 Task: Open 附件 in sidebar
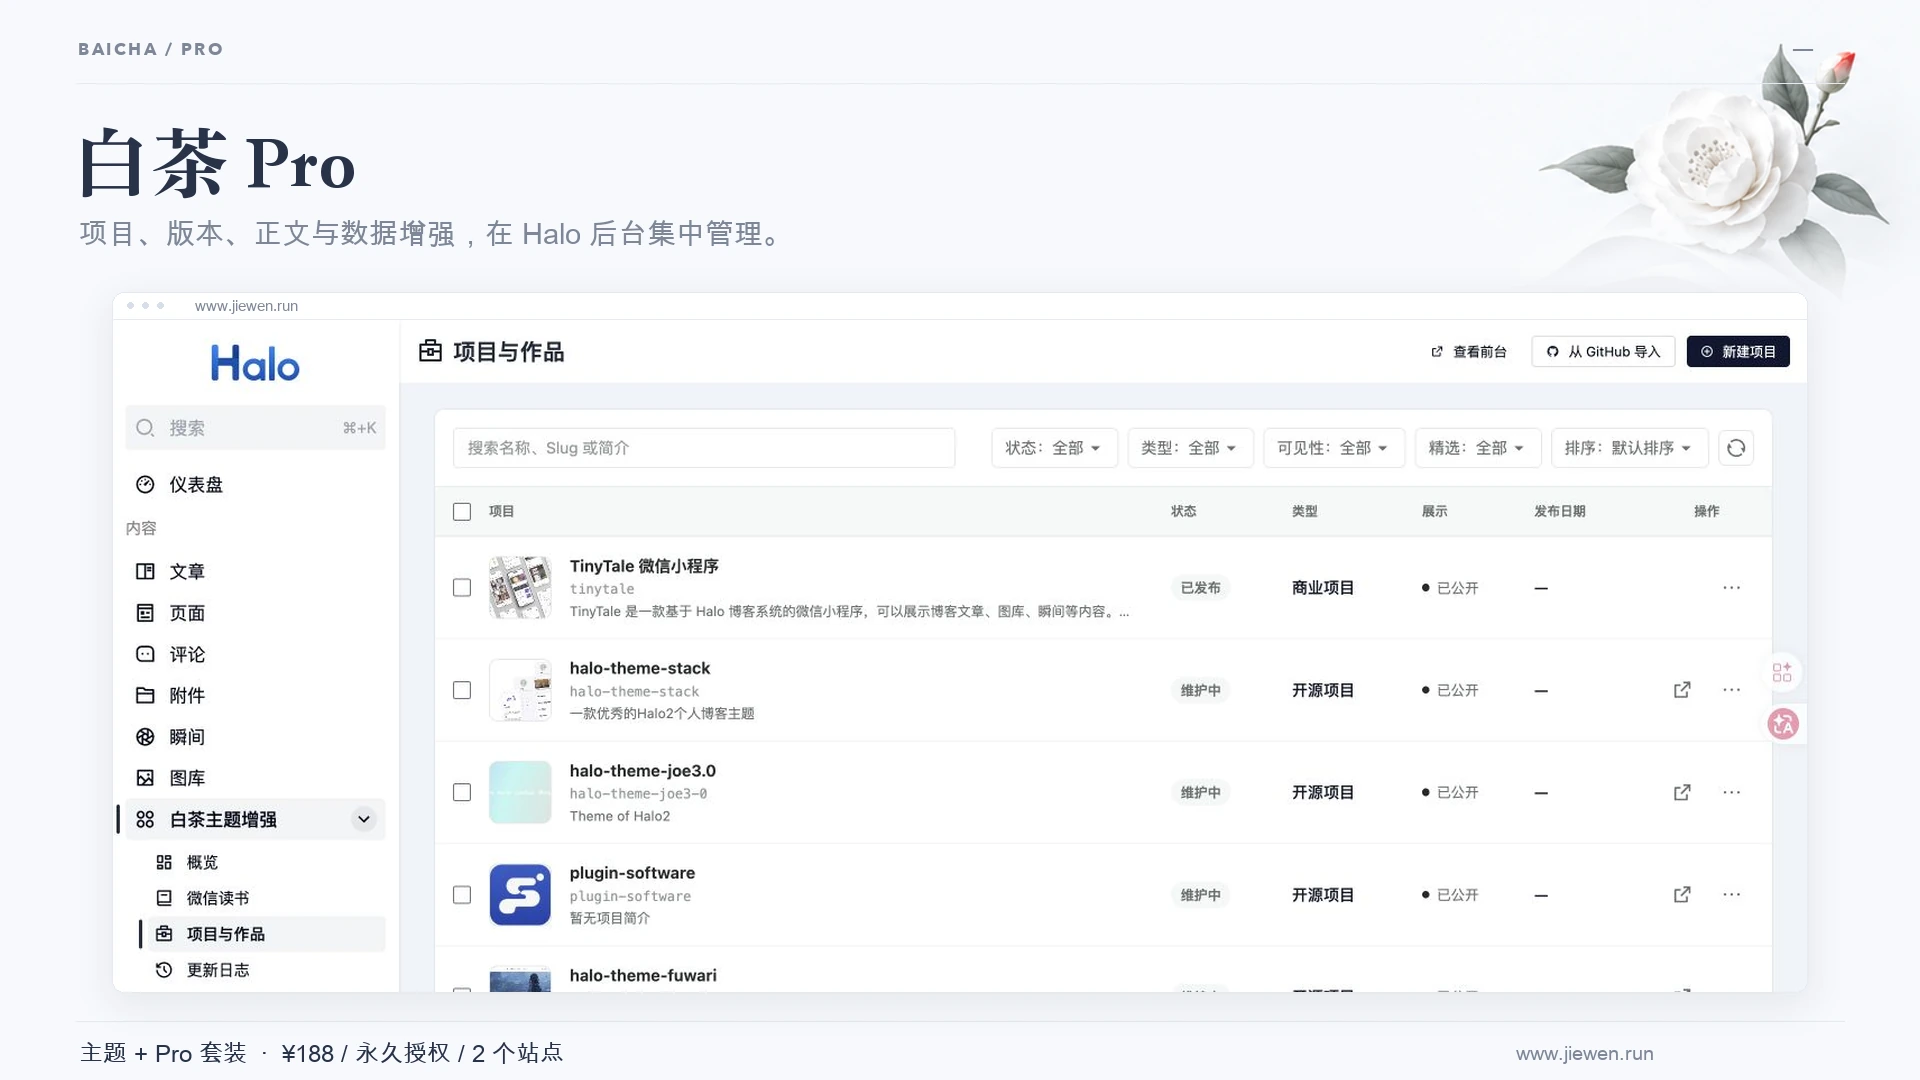(x=255, y=696)
